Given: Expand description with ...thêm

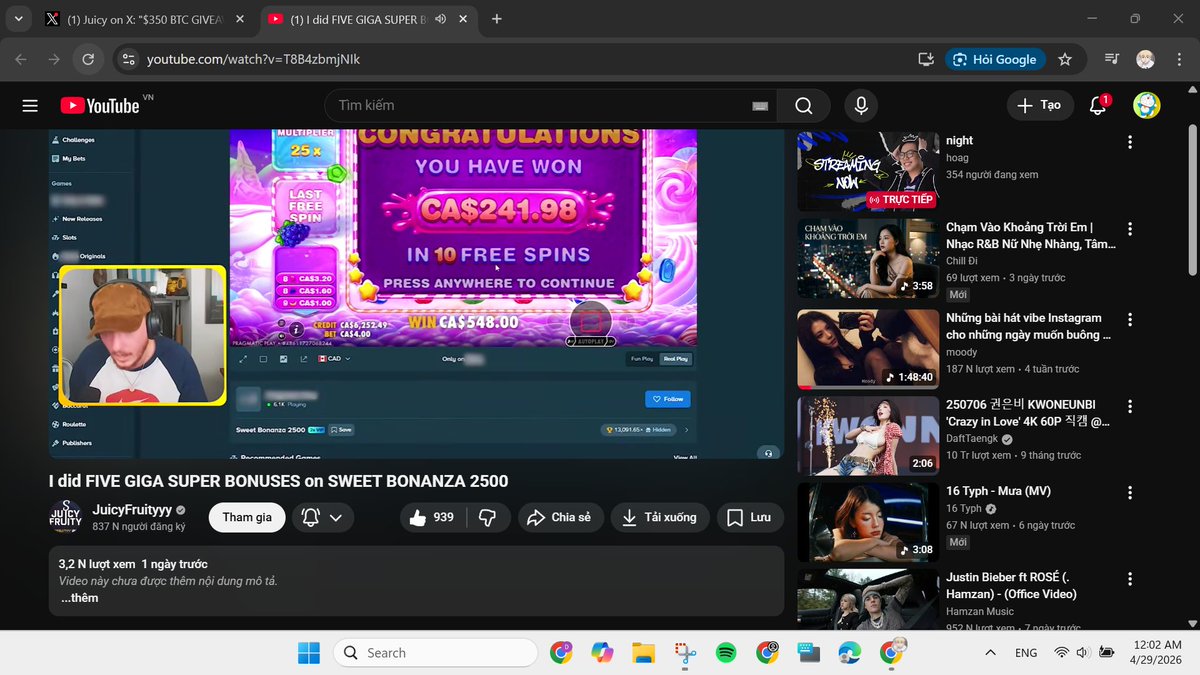Looking at the screenshot, I should [x=80, y=598].
